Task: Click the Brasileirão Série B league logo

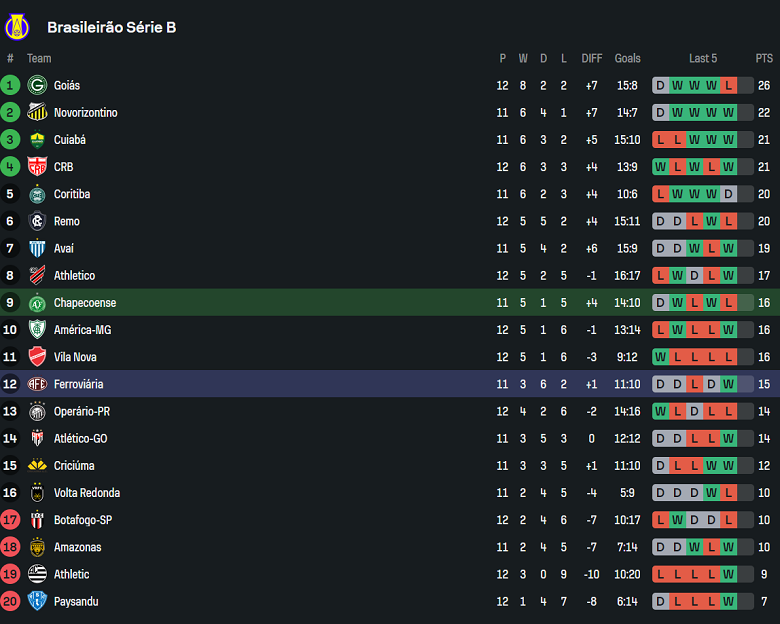Action: click(18, 27)
